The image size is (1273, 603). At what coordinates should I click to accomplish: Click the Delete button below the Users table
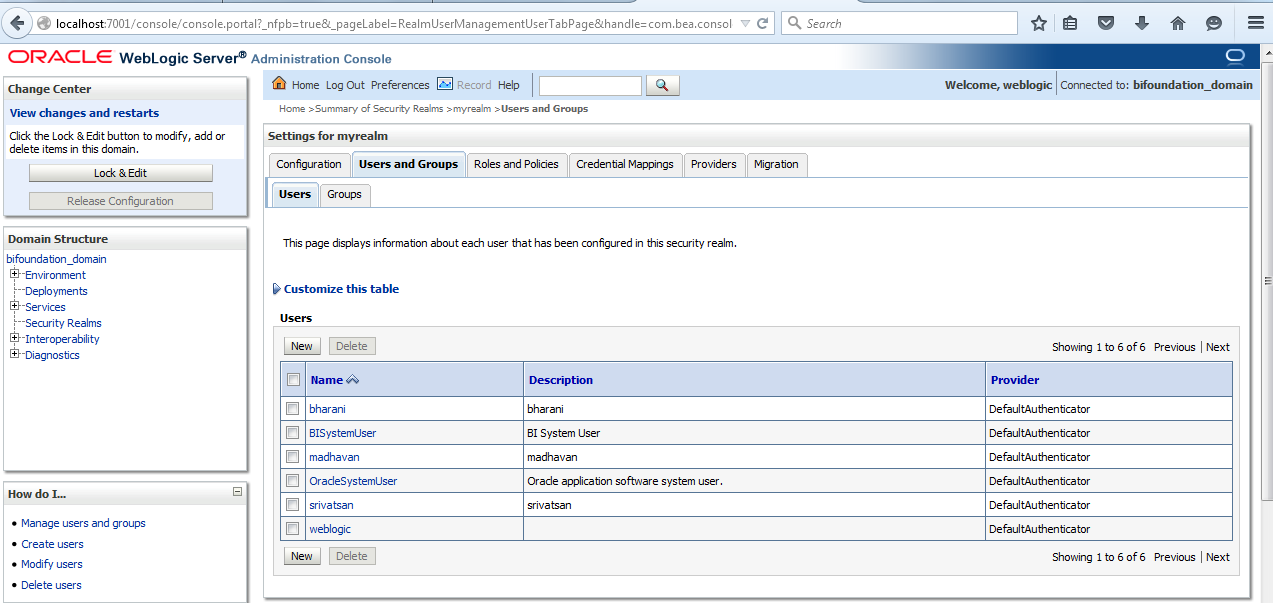click(352, 556)
